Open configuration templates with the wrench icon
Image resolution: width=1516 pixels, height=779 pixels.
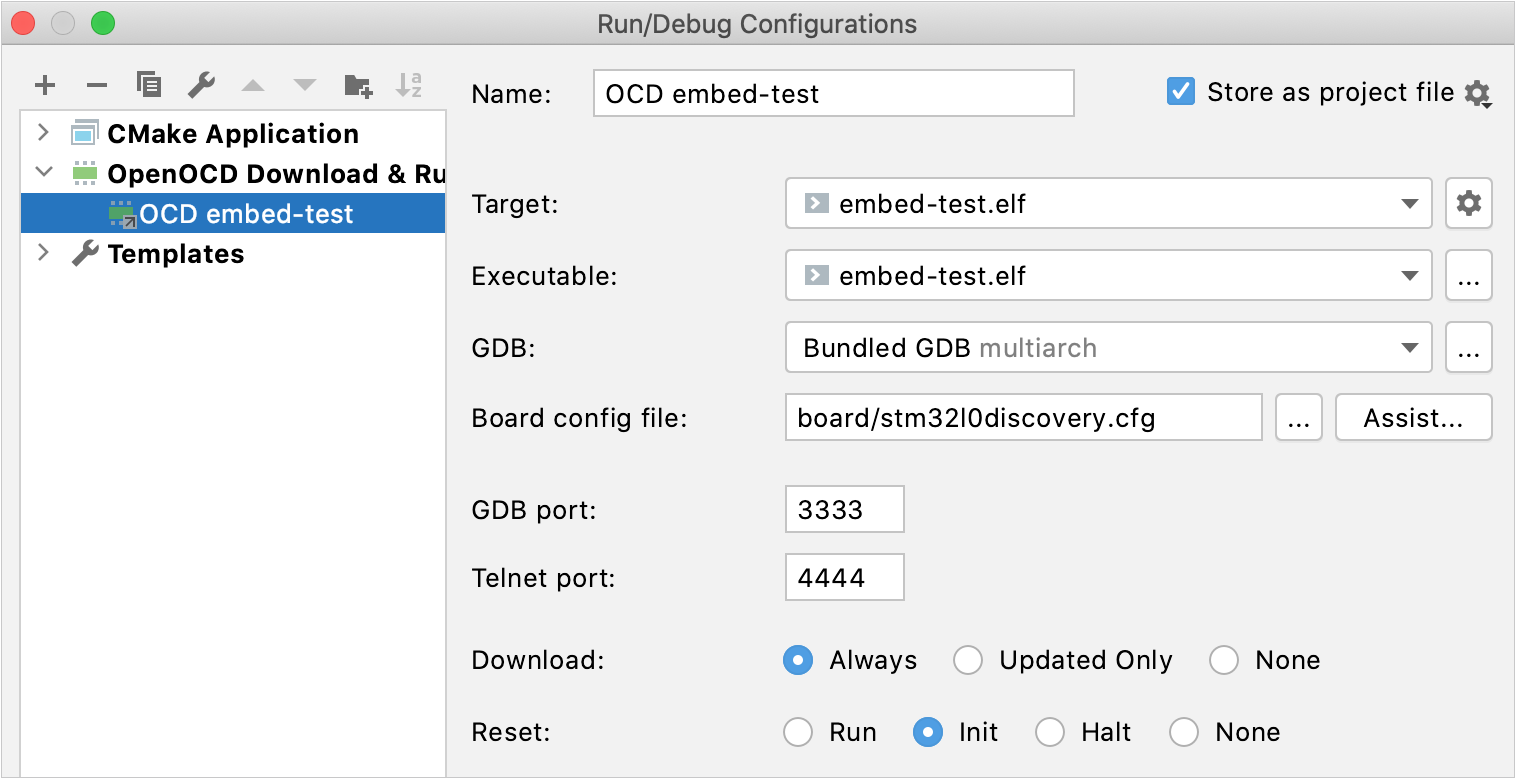pos(200,85)
